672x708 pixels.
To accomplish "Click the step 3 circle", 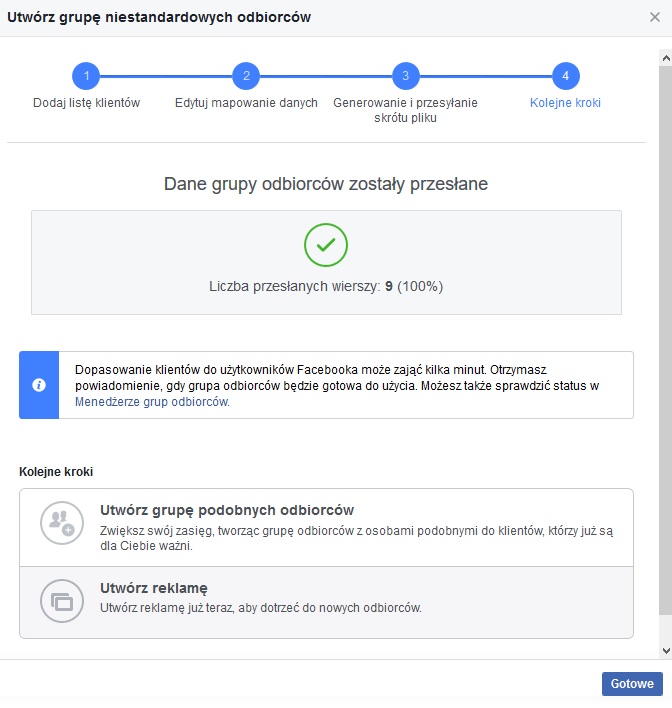I will (x=405, y=76).
